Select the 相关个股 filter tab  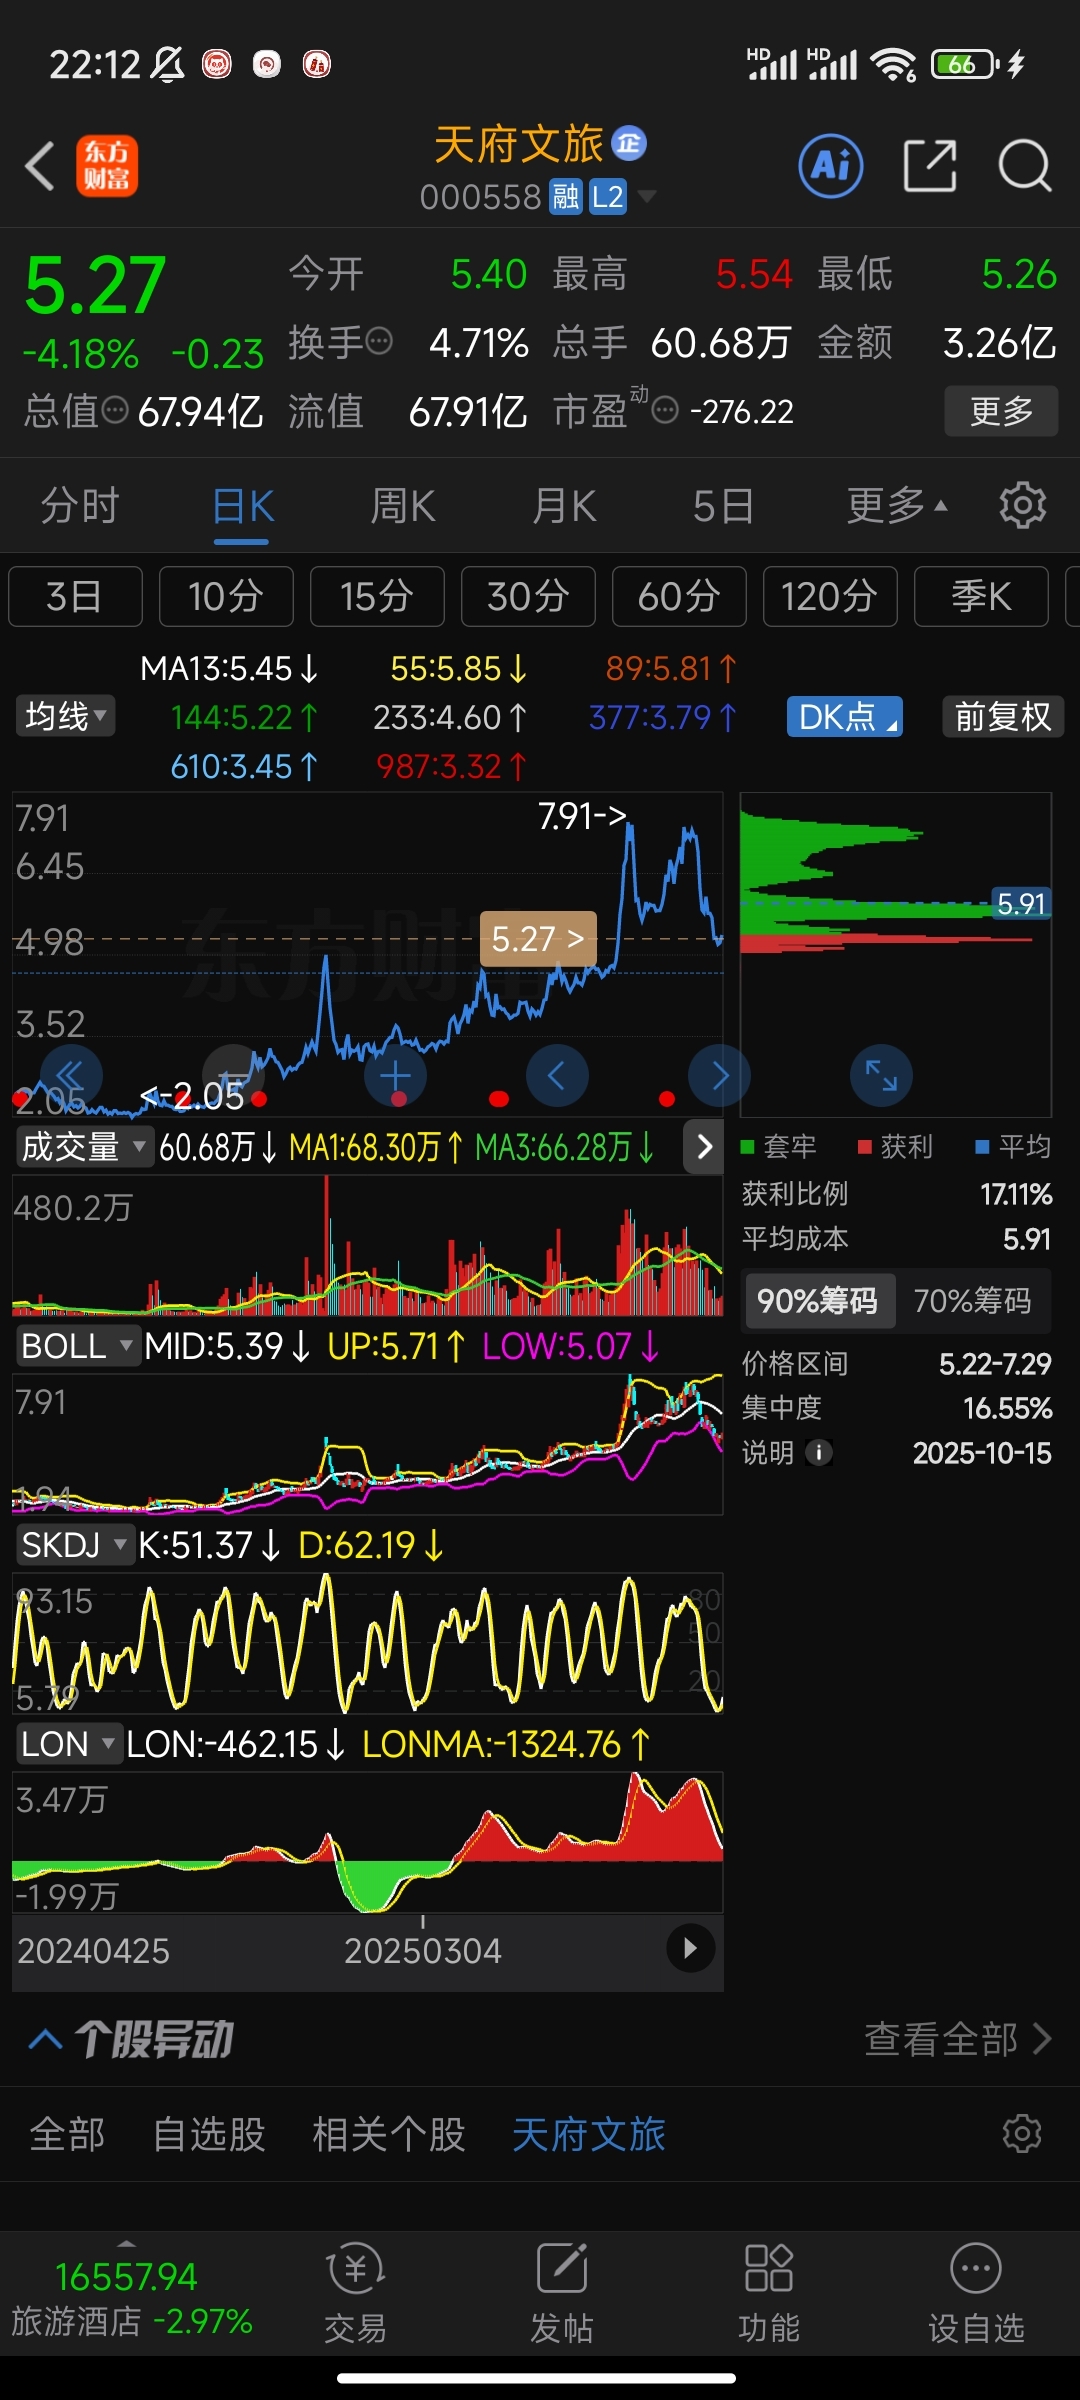tap(389, 2134)
